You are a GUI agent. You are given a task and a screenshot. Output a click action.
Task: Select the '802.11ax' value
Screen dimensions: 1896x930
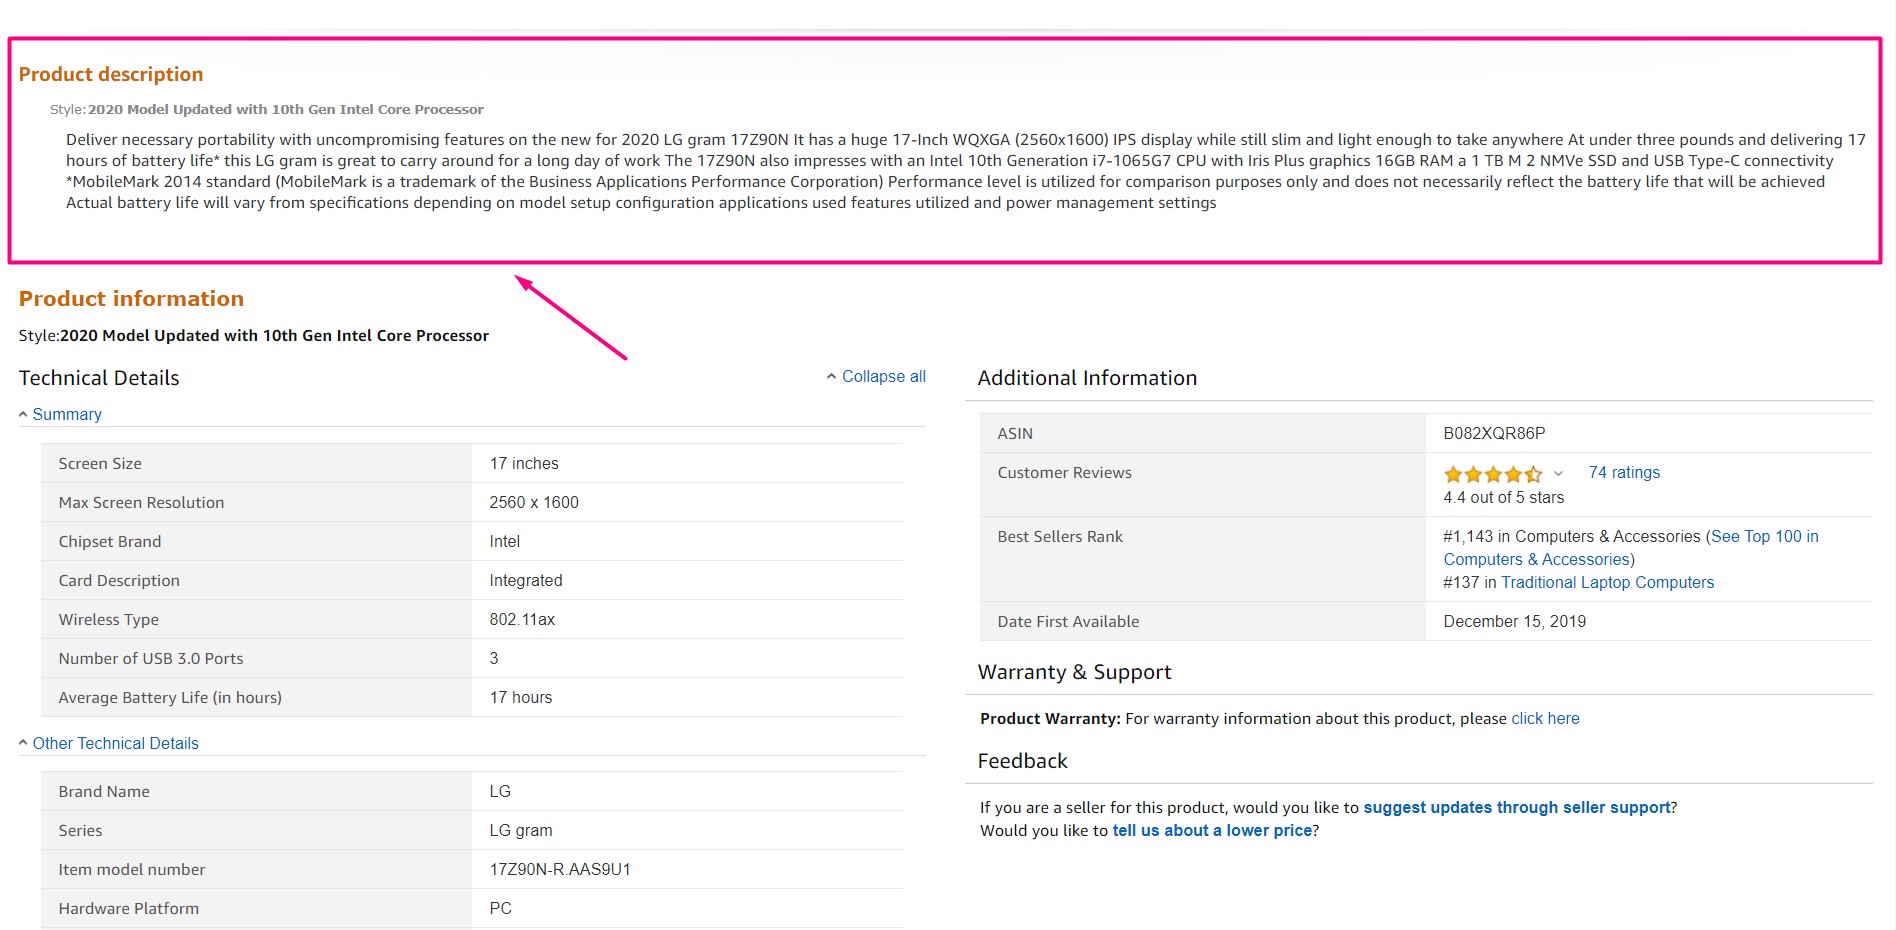pos(522,619)
